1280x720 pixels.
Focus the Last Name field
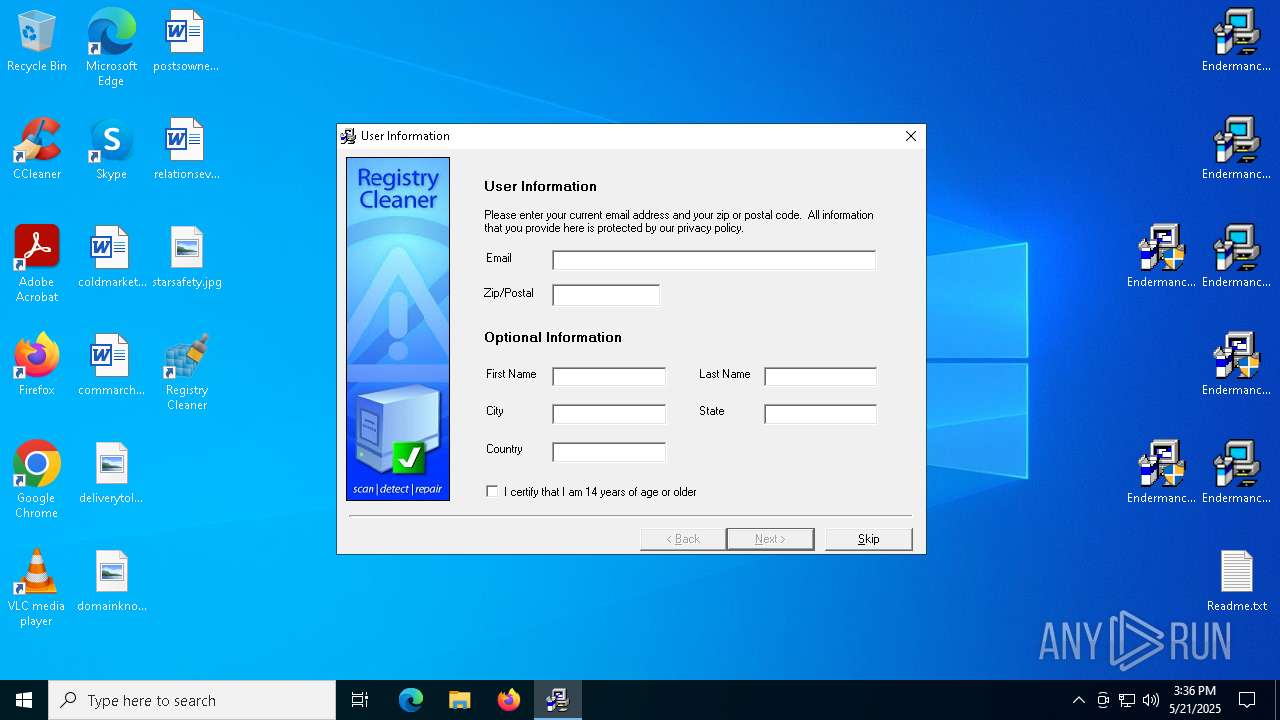pos(820,376)
